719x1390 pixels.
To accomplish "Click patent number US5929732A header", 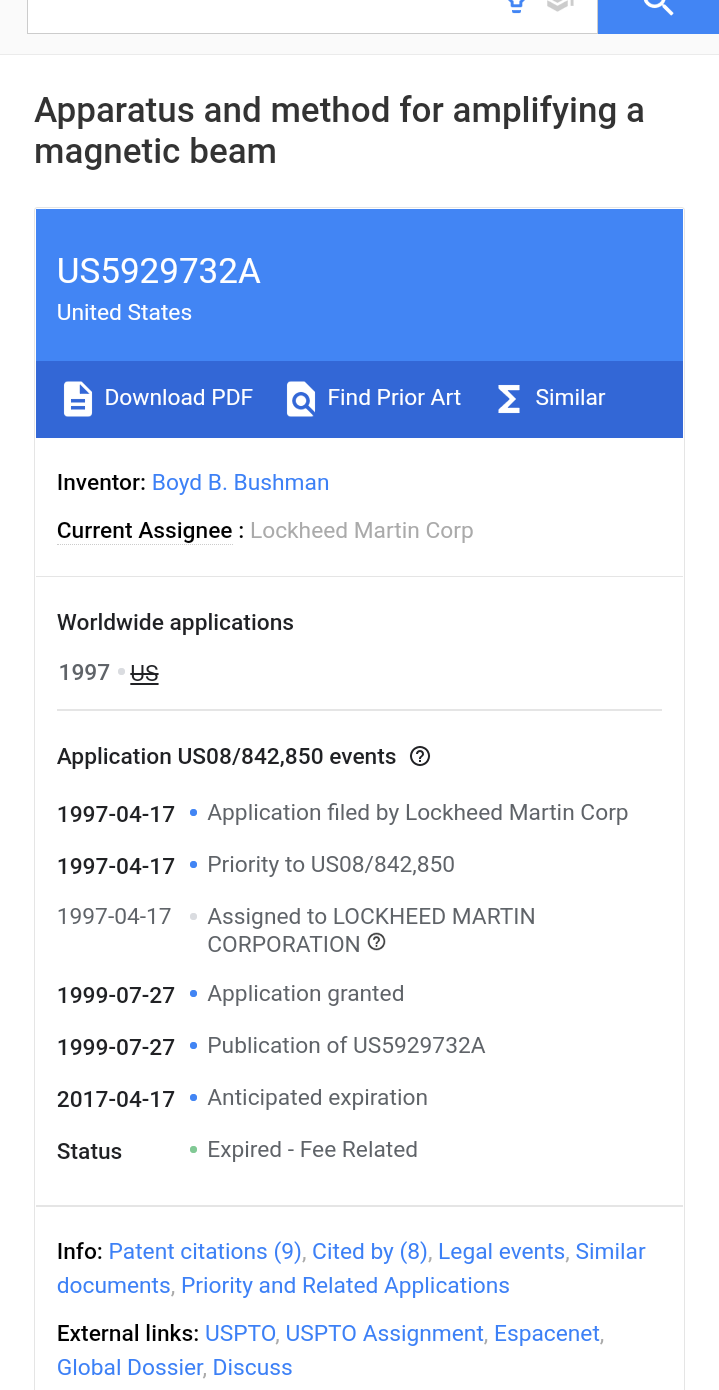I will pos(159,271).
